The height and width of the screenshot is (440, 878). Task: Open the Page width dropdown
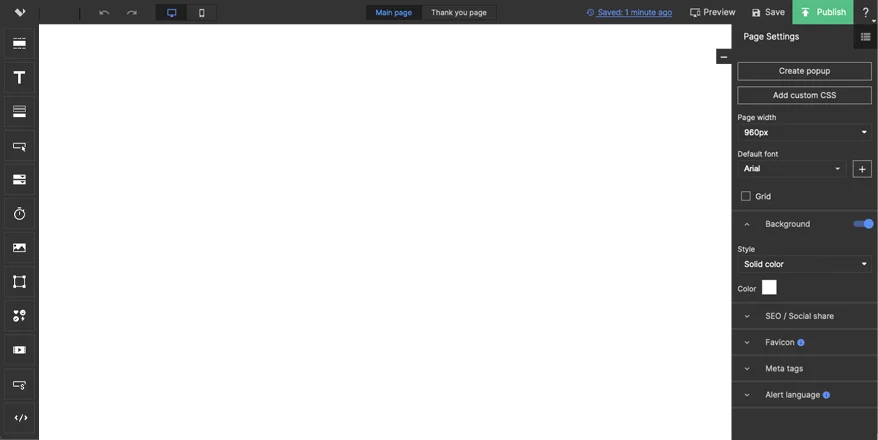(804, 132)
